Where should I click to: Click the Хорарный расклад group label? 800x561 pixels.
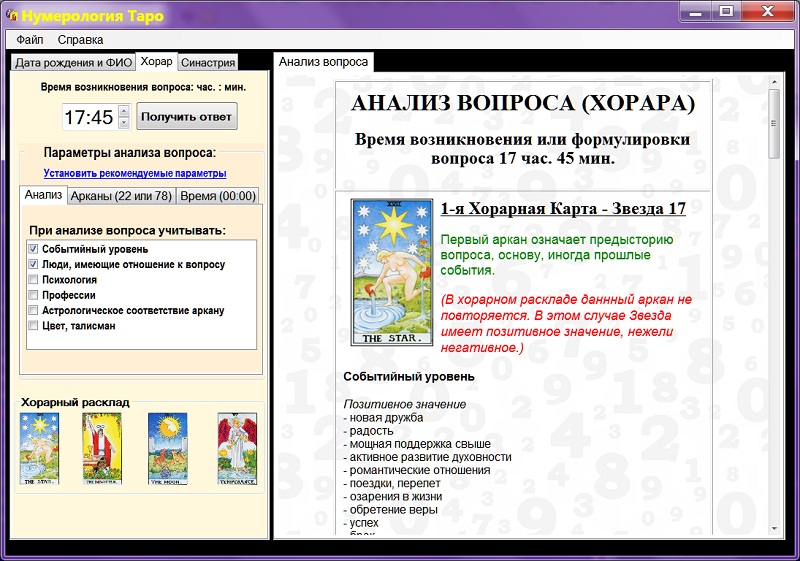pyautogui.click(x=75, y=402)
